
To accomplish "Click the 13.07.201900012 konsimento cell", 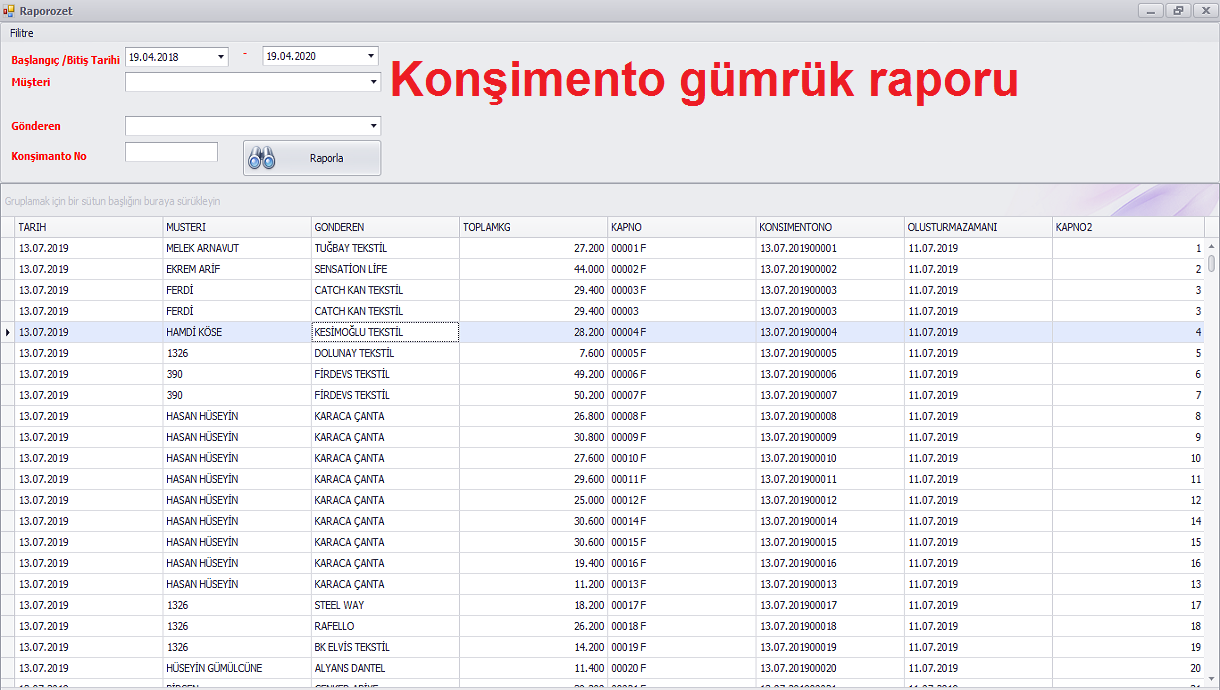I will point(830,500).
